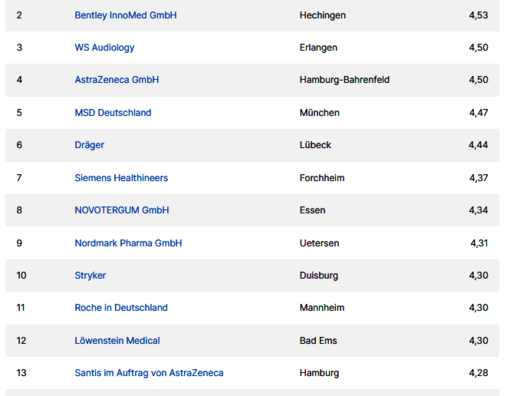Select rank number 10 in the table

click(x=21, y=275)
